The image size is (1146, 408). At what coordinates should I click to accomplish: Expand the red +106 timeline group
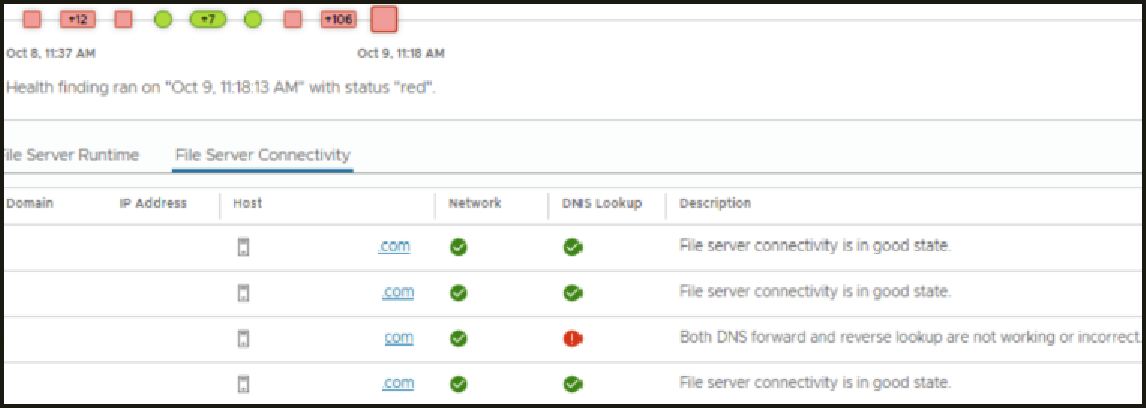click(x=340, y=19)
